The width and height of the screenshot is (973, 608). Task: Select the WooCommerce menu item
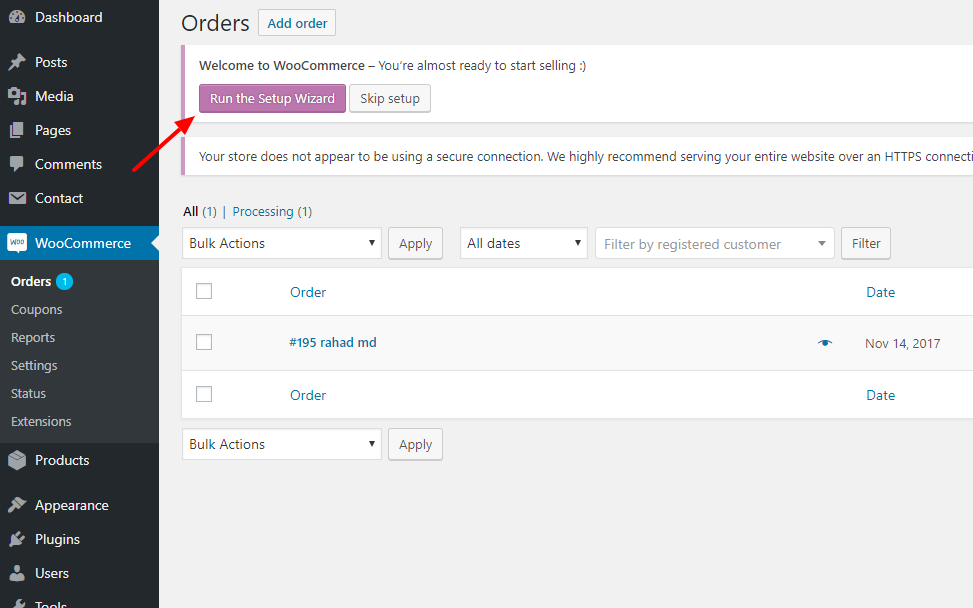pos(79,243)
